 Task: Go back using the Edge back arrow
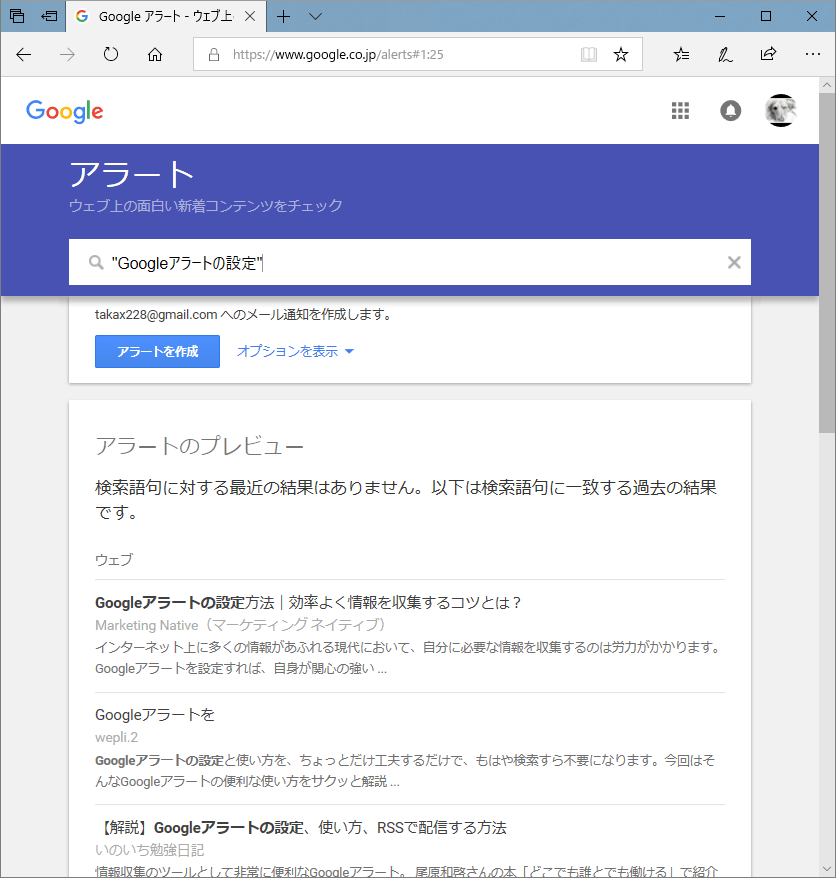coord(23,55)
